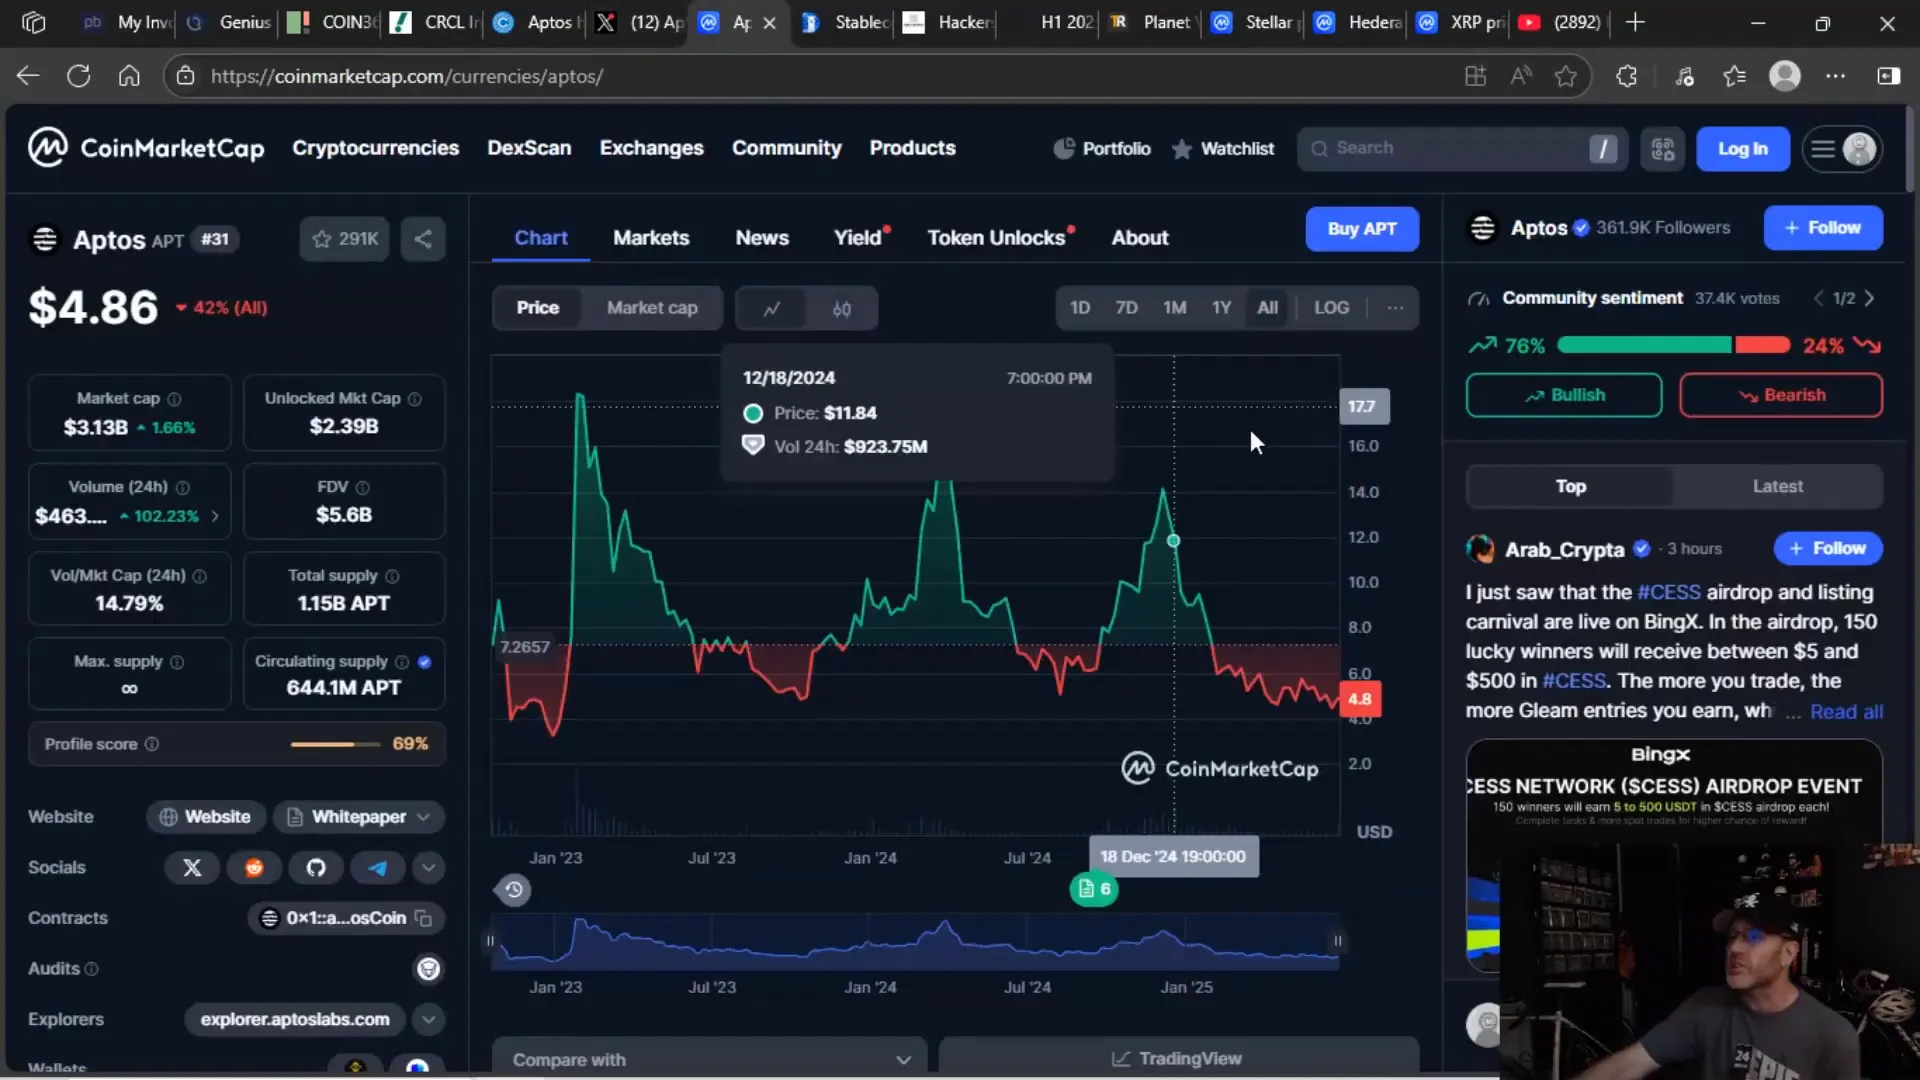The image size is (1920, 1080).
Task: Set chart range to 7D
Action: pyautogui.click(x=1126, y=308)
